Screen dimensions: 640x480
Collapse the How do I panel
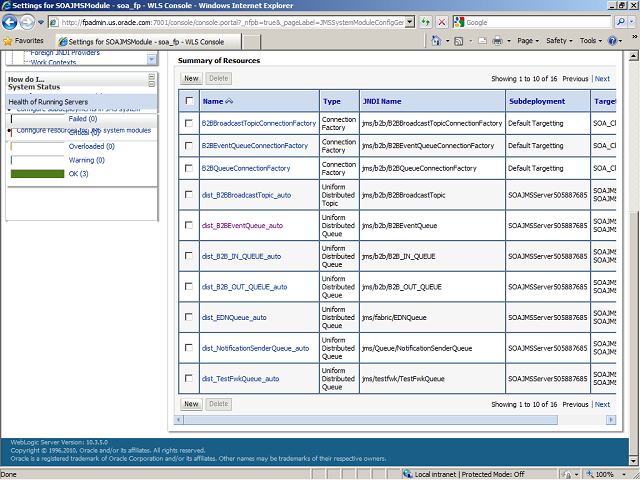click(152, 78)
